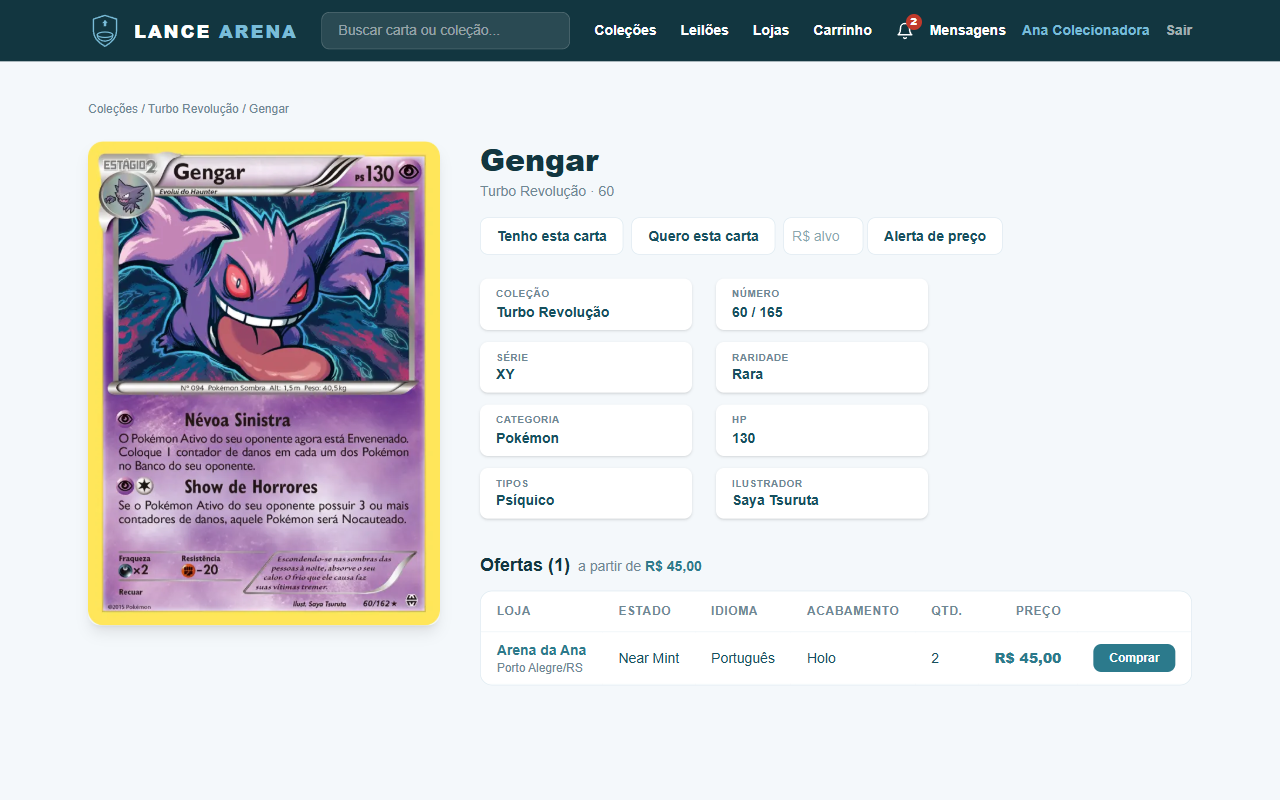Viewport: 1280px width, 800px height.
Task: Click the 'Alerta de preço' button
Action: coord(935,236)
